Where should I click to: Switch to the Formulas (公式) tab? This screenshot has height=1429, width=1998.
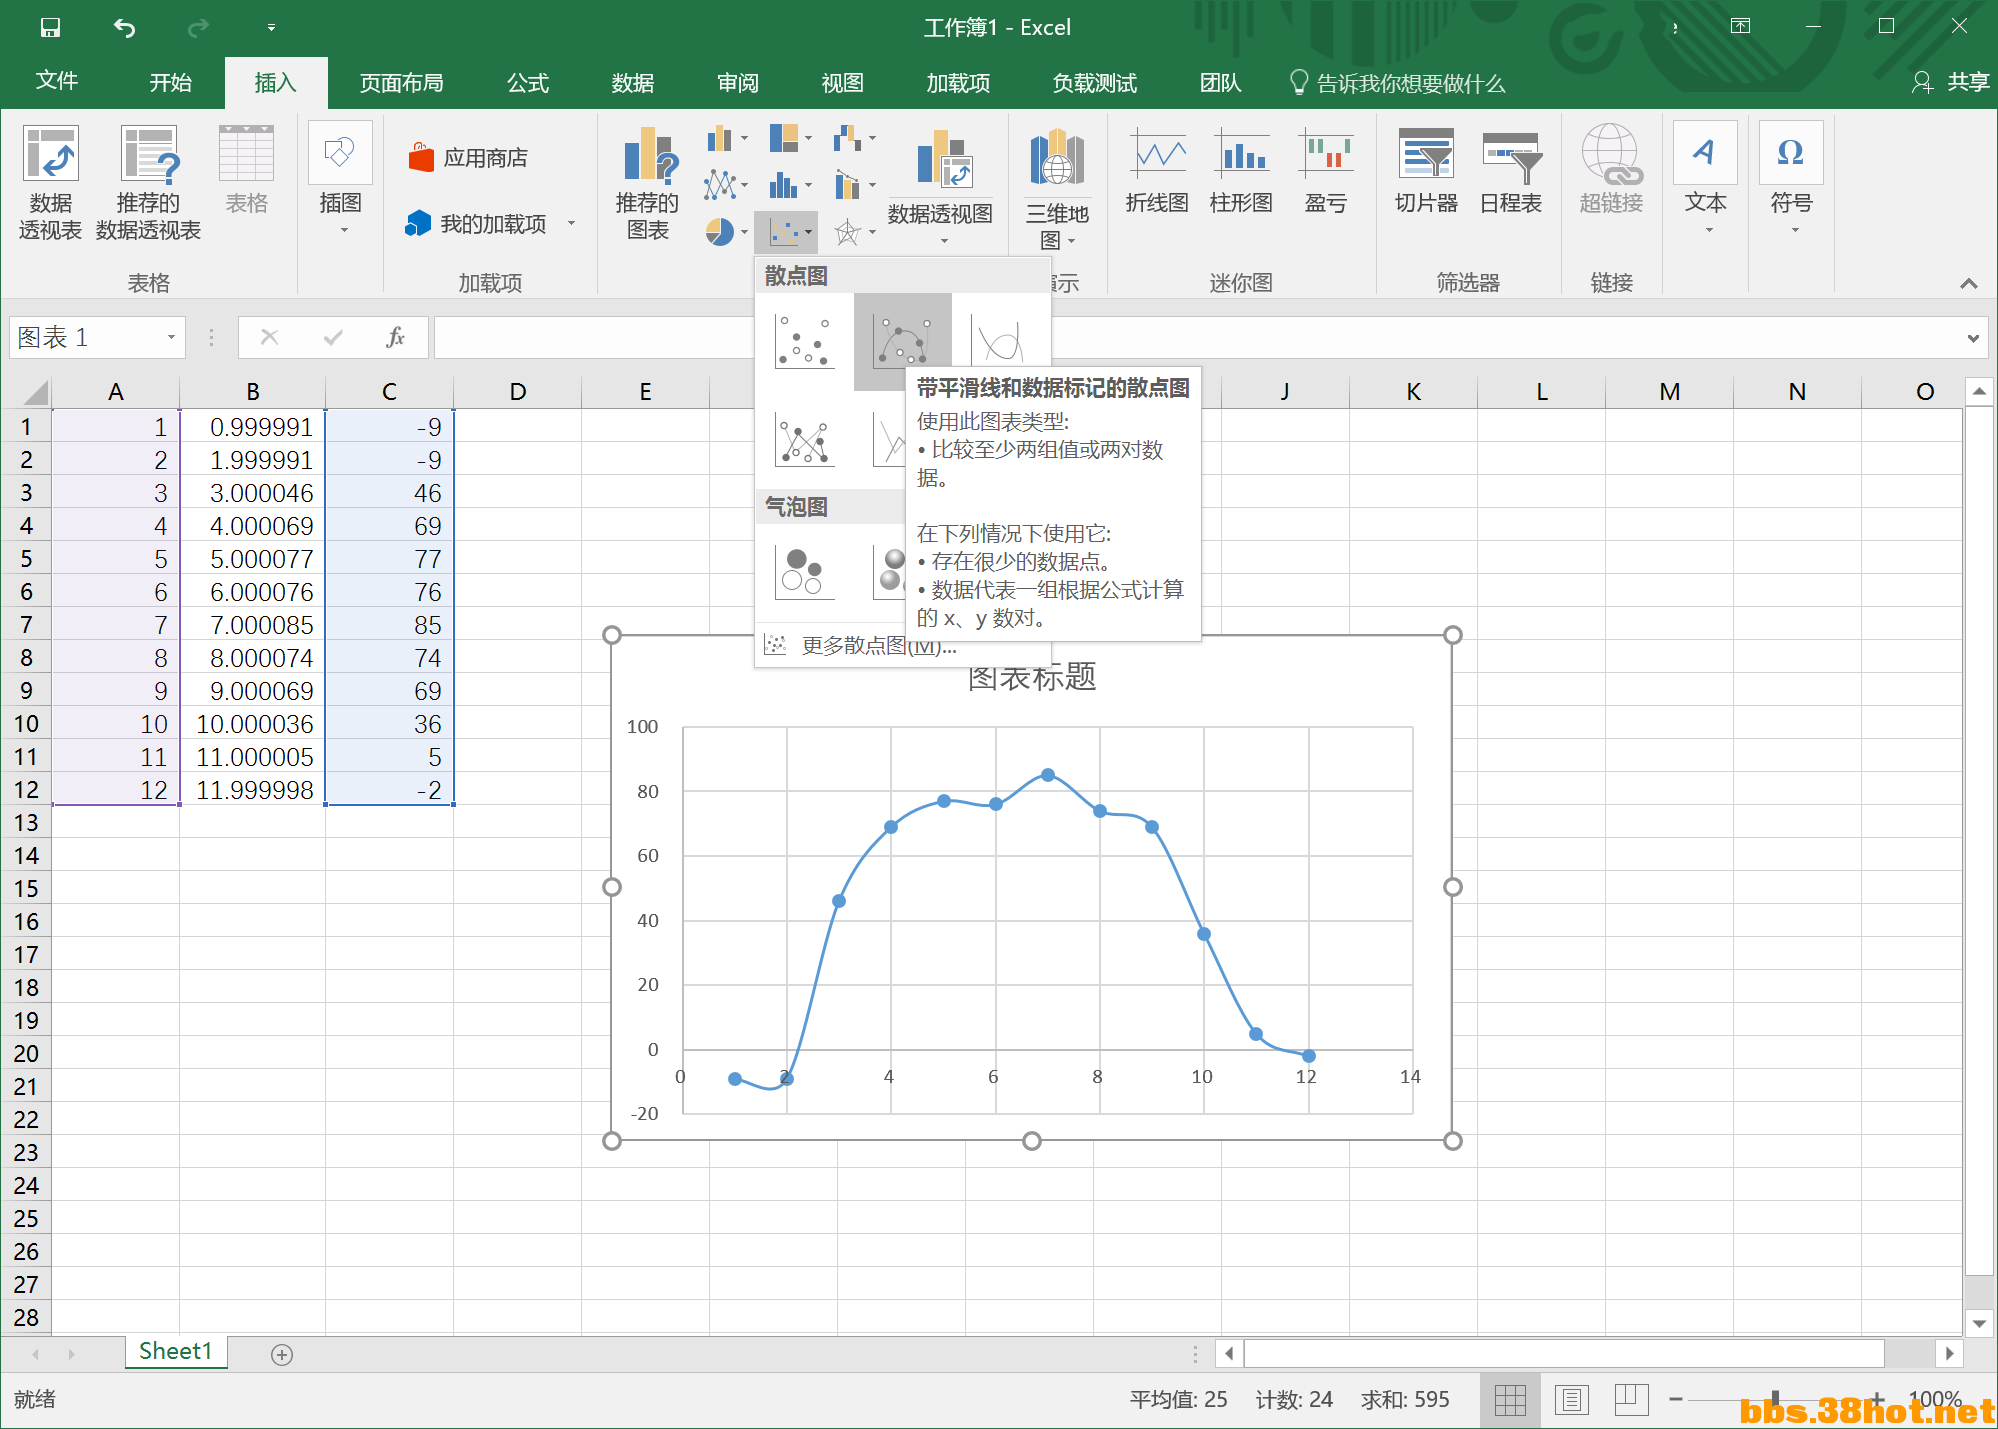click(x=528, y=82)
